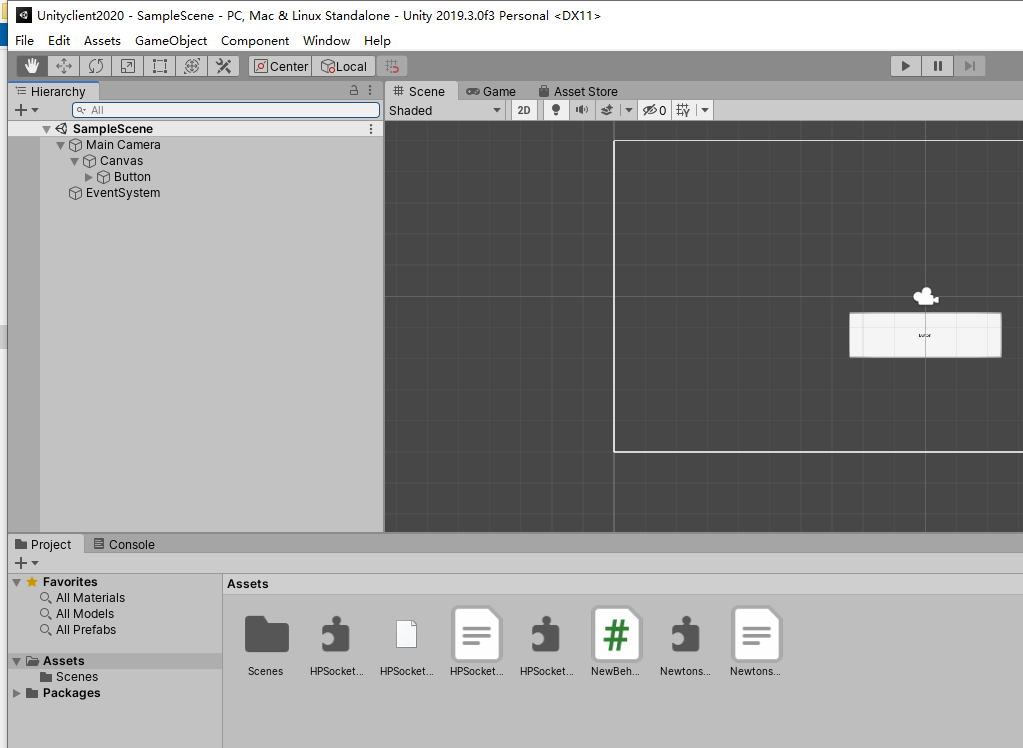Select the Scale tool

click(x=128, y=66)
